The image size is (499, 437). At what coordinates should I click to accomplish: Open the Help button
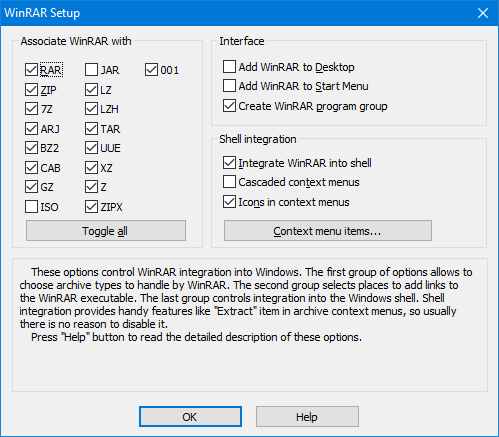pos(307,417)
